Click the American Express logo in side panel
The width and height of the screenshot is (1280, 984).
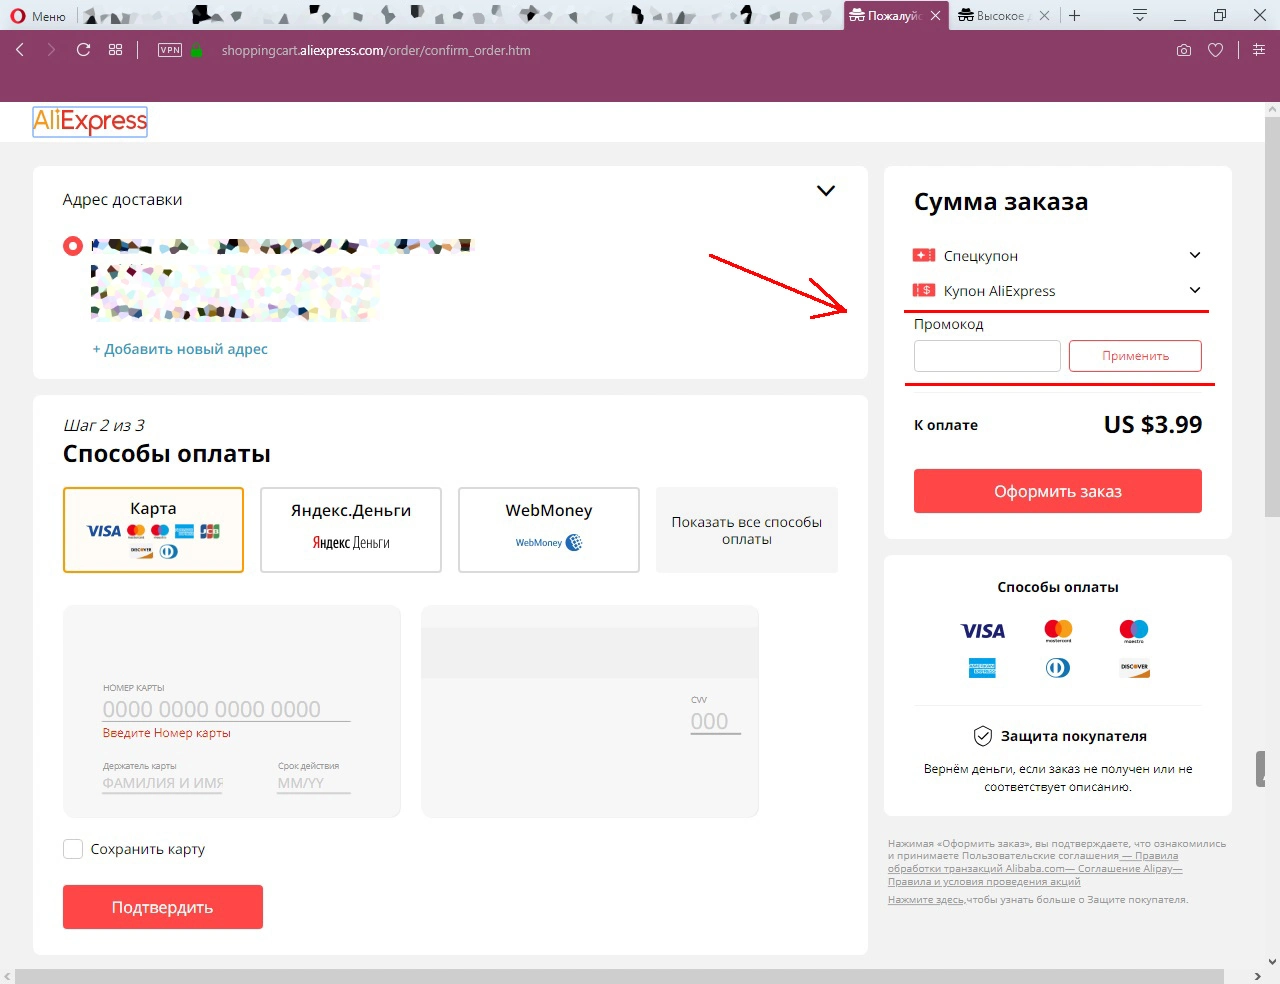pos(982,668)
